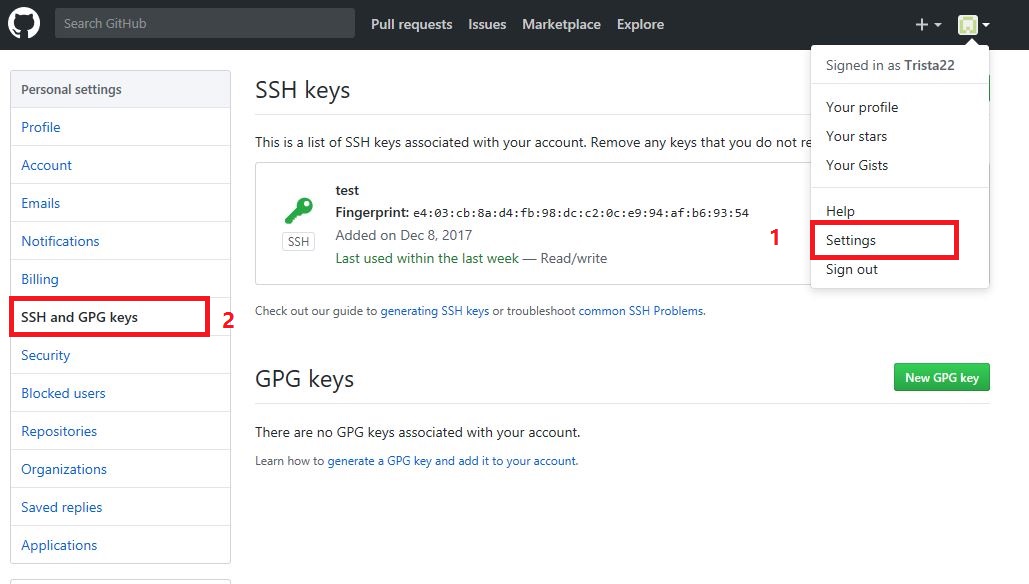This screenshot has width=1029, height=584.
Task: Open generate a GPG key help link
Action: coord(452,461)
